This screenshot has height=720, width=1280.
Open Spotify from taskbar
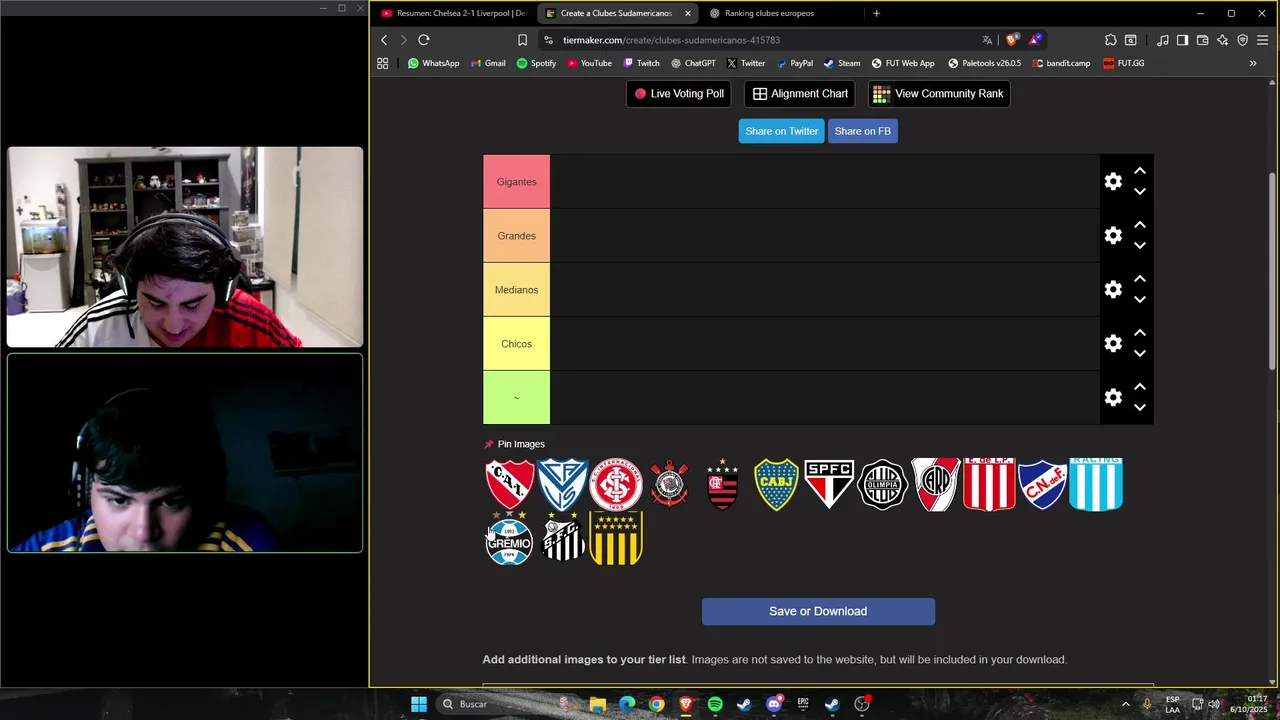coord(715,704)
